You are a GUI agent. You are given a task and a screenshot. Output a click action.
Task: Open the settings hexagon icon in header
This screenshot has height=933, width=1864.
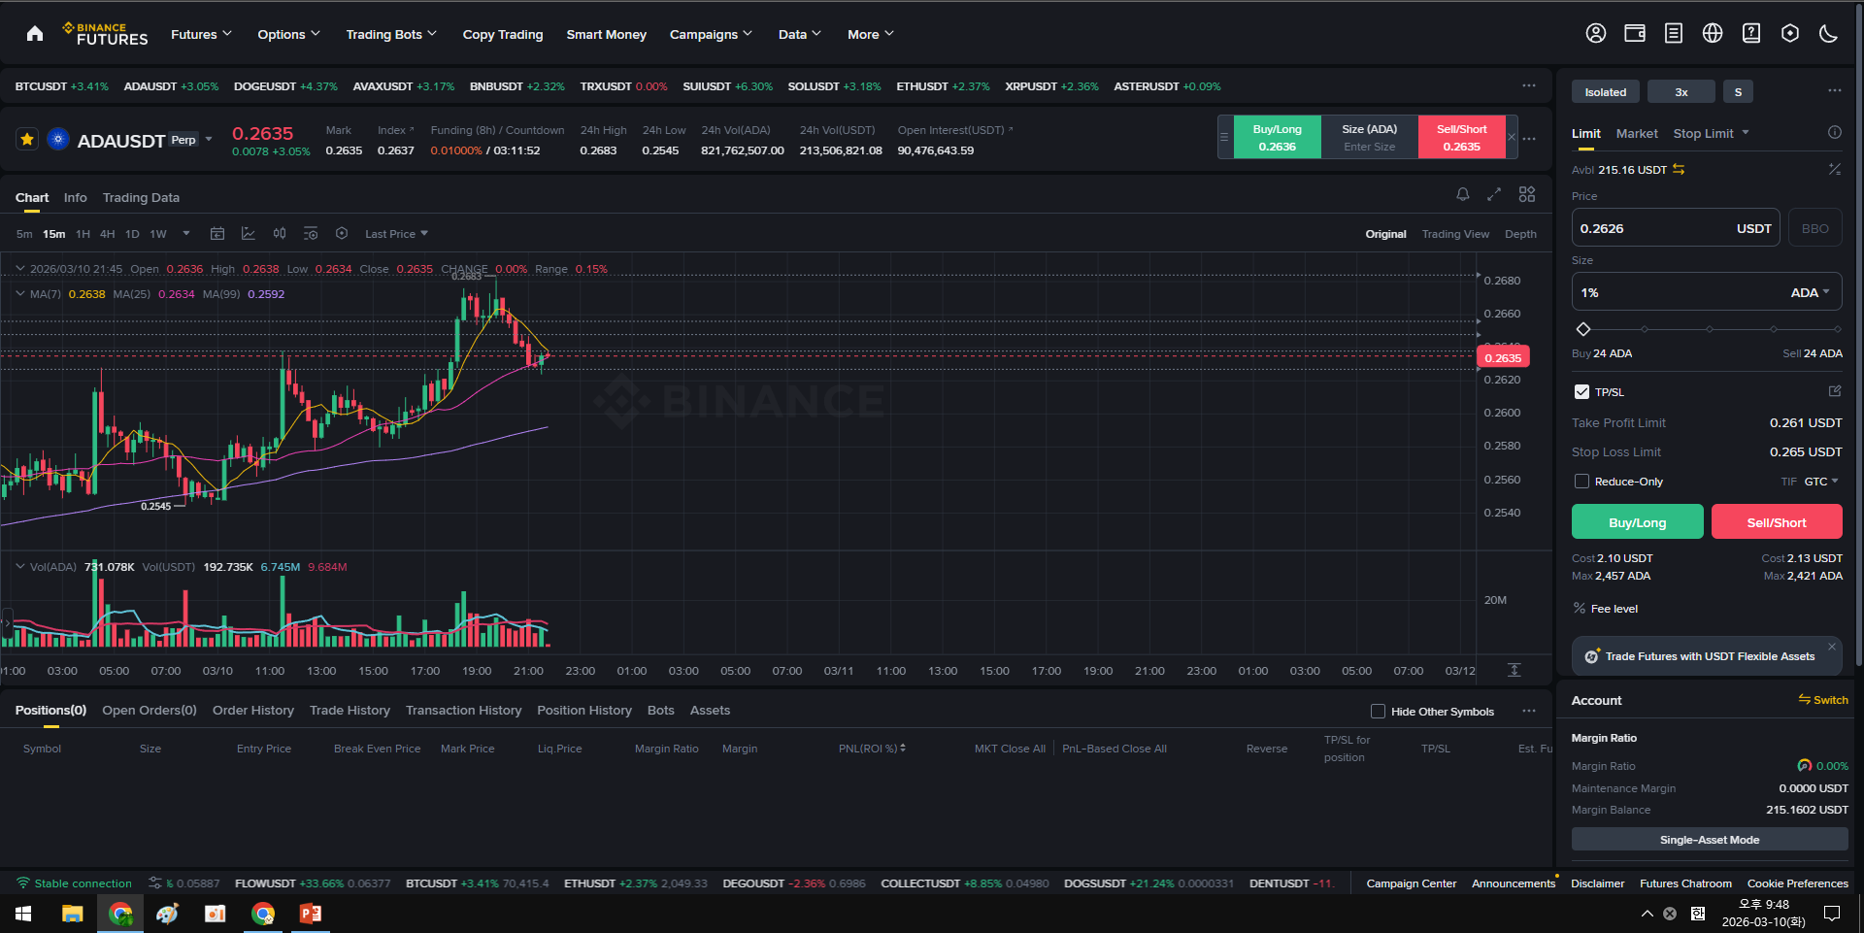coord(1790,33)
